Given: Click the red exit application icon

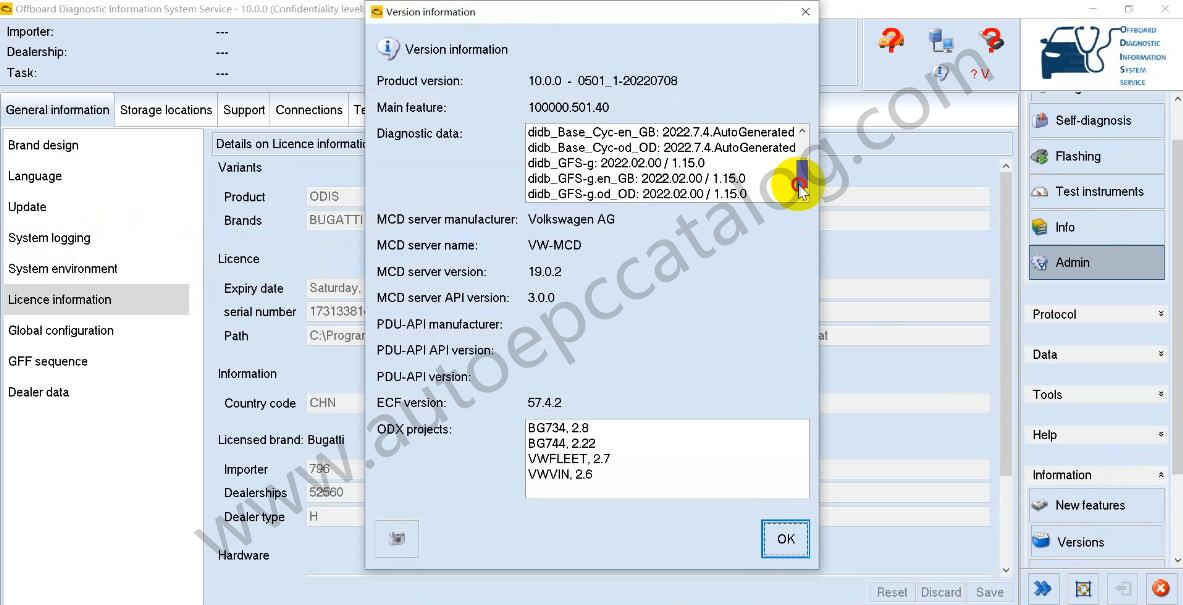Looking at the screenshot, I should [1162, 588].
